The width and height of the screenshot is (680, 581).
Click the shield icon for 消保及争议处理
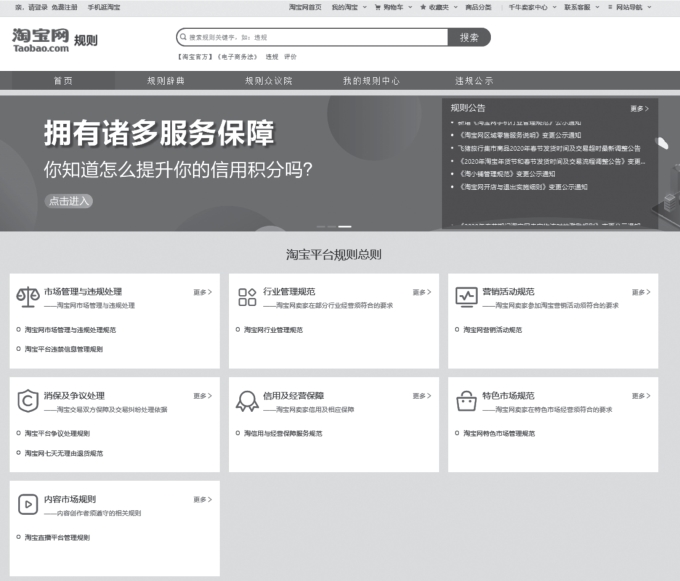pos(28,401)
